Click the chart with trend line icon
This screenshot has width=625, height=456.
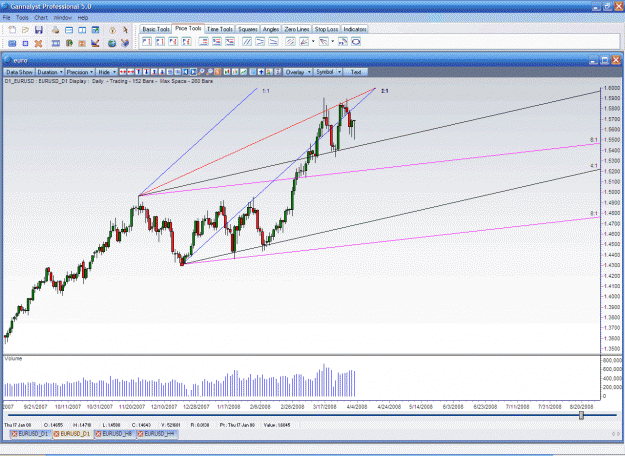click(95, 43)
